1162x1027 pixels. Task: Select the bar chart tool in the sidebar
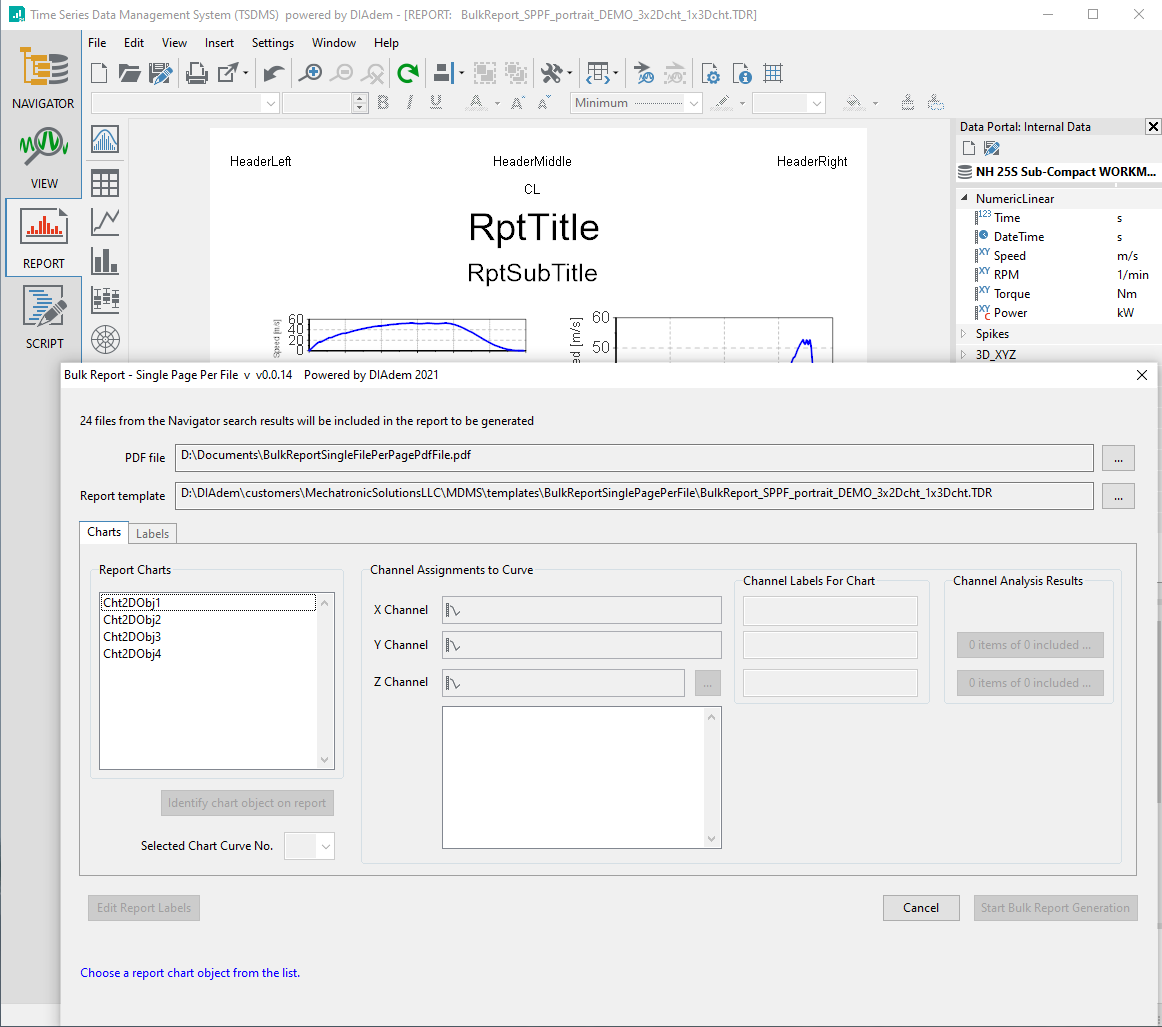click(105, 261)
